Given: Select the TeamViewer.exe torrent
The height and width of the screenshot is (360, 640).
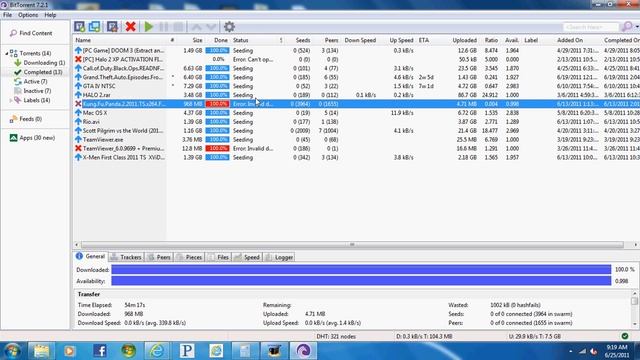Looking at the screenshot, I should click(103, 140).
